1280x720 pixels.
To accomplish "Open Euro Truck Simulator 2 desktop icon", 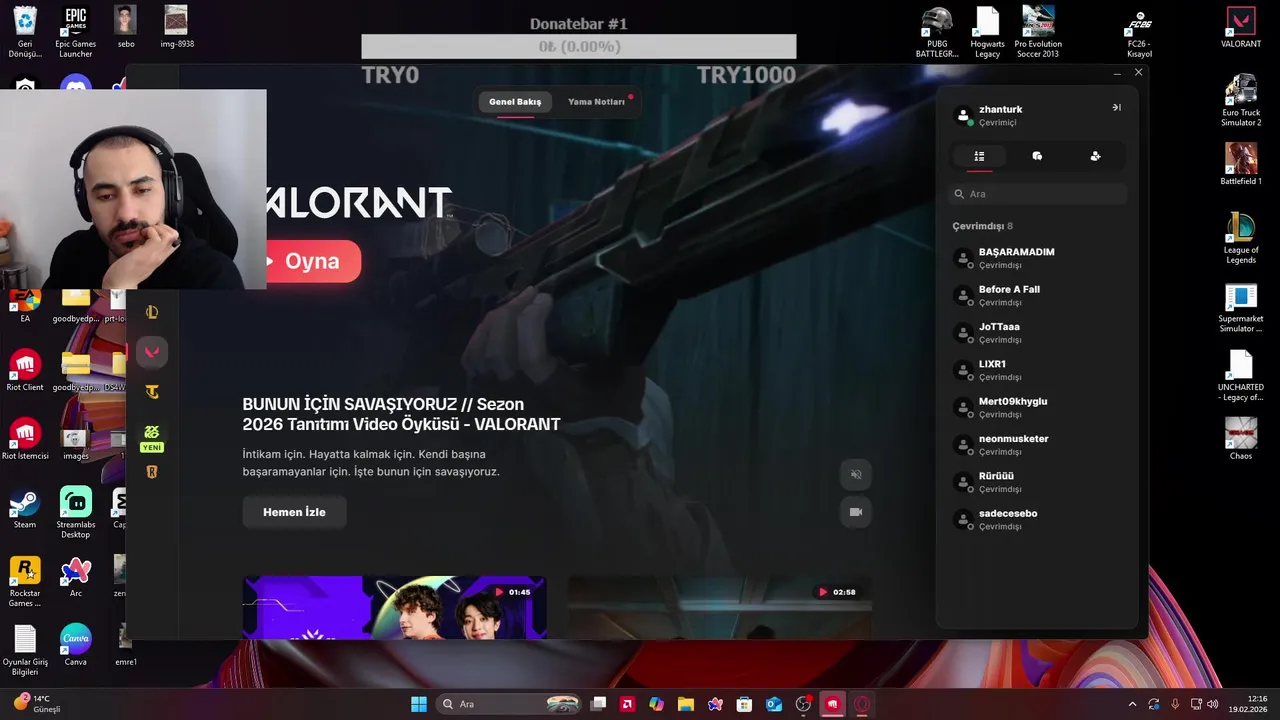I will 1241,101.
